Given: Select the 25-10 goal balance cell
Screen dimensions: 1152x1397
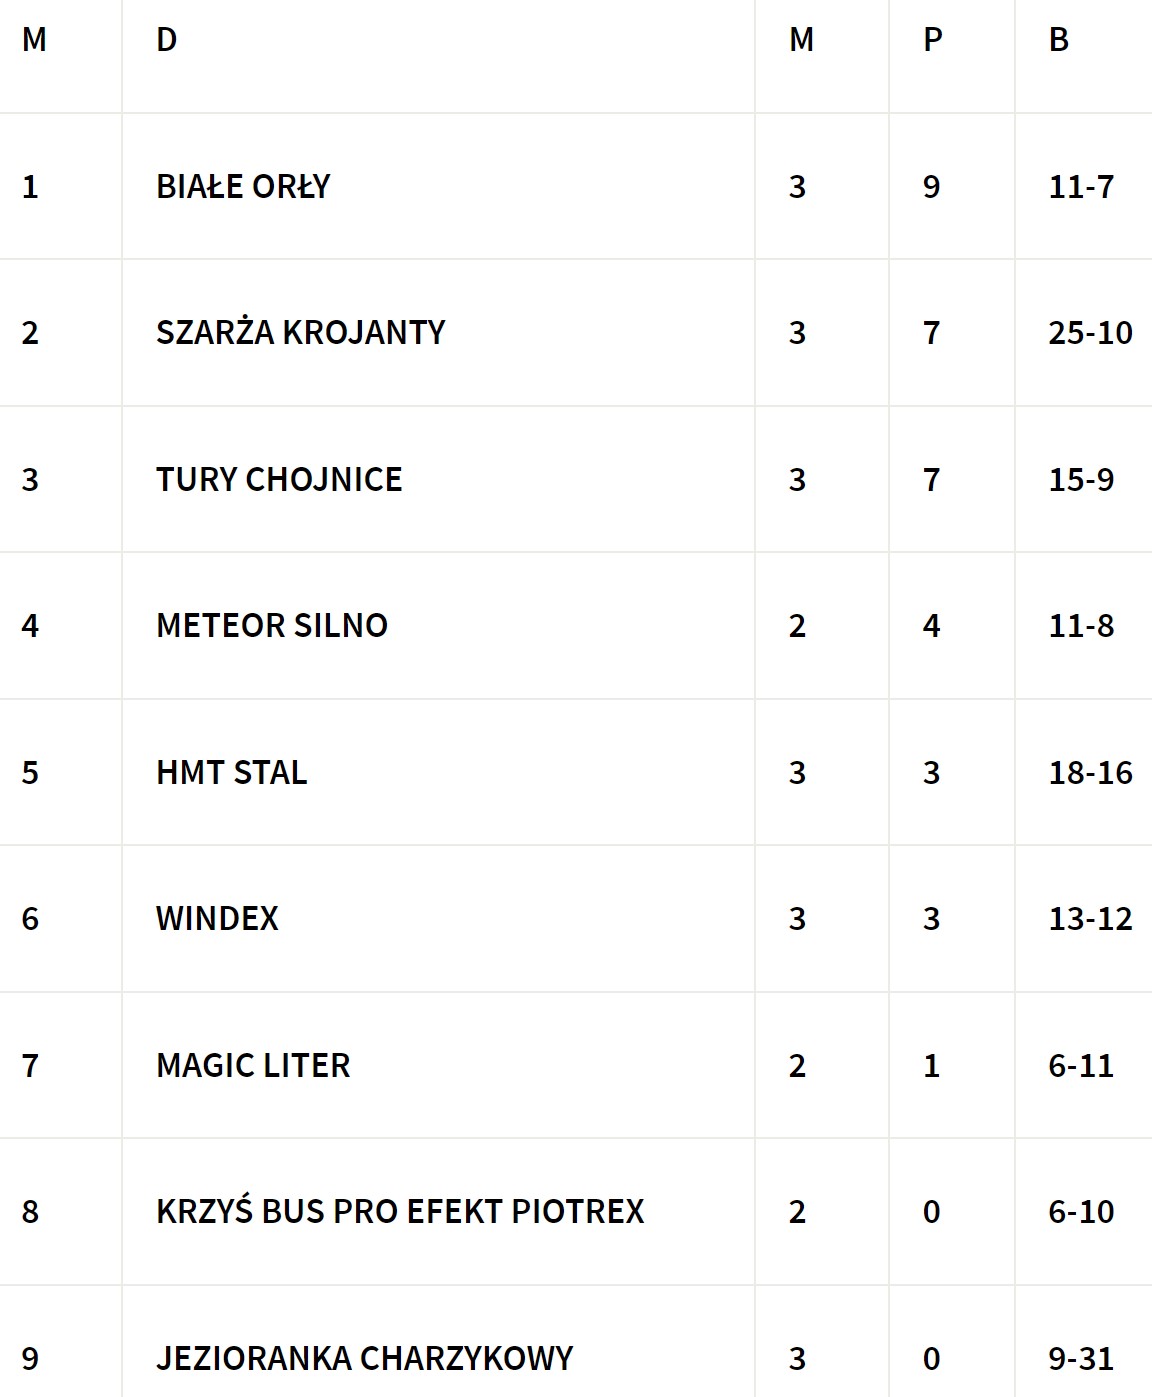Looking at the screenshot, I should point(1090,333).
